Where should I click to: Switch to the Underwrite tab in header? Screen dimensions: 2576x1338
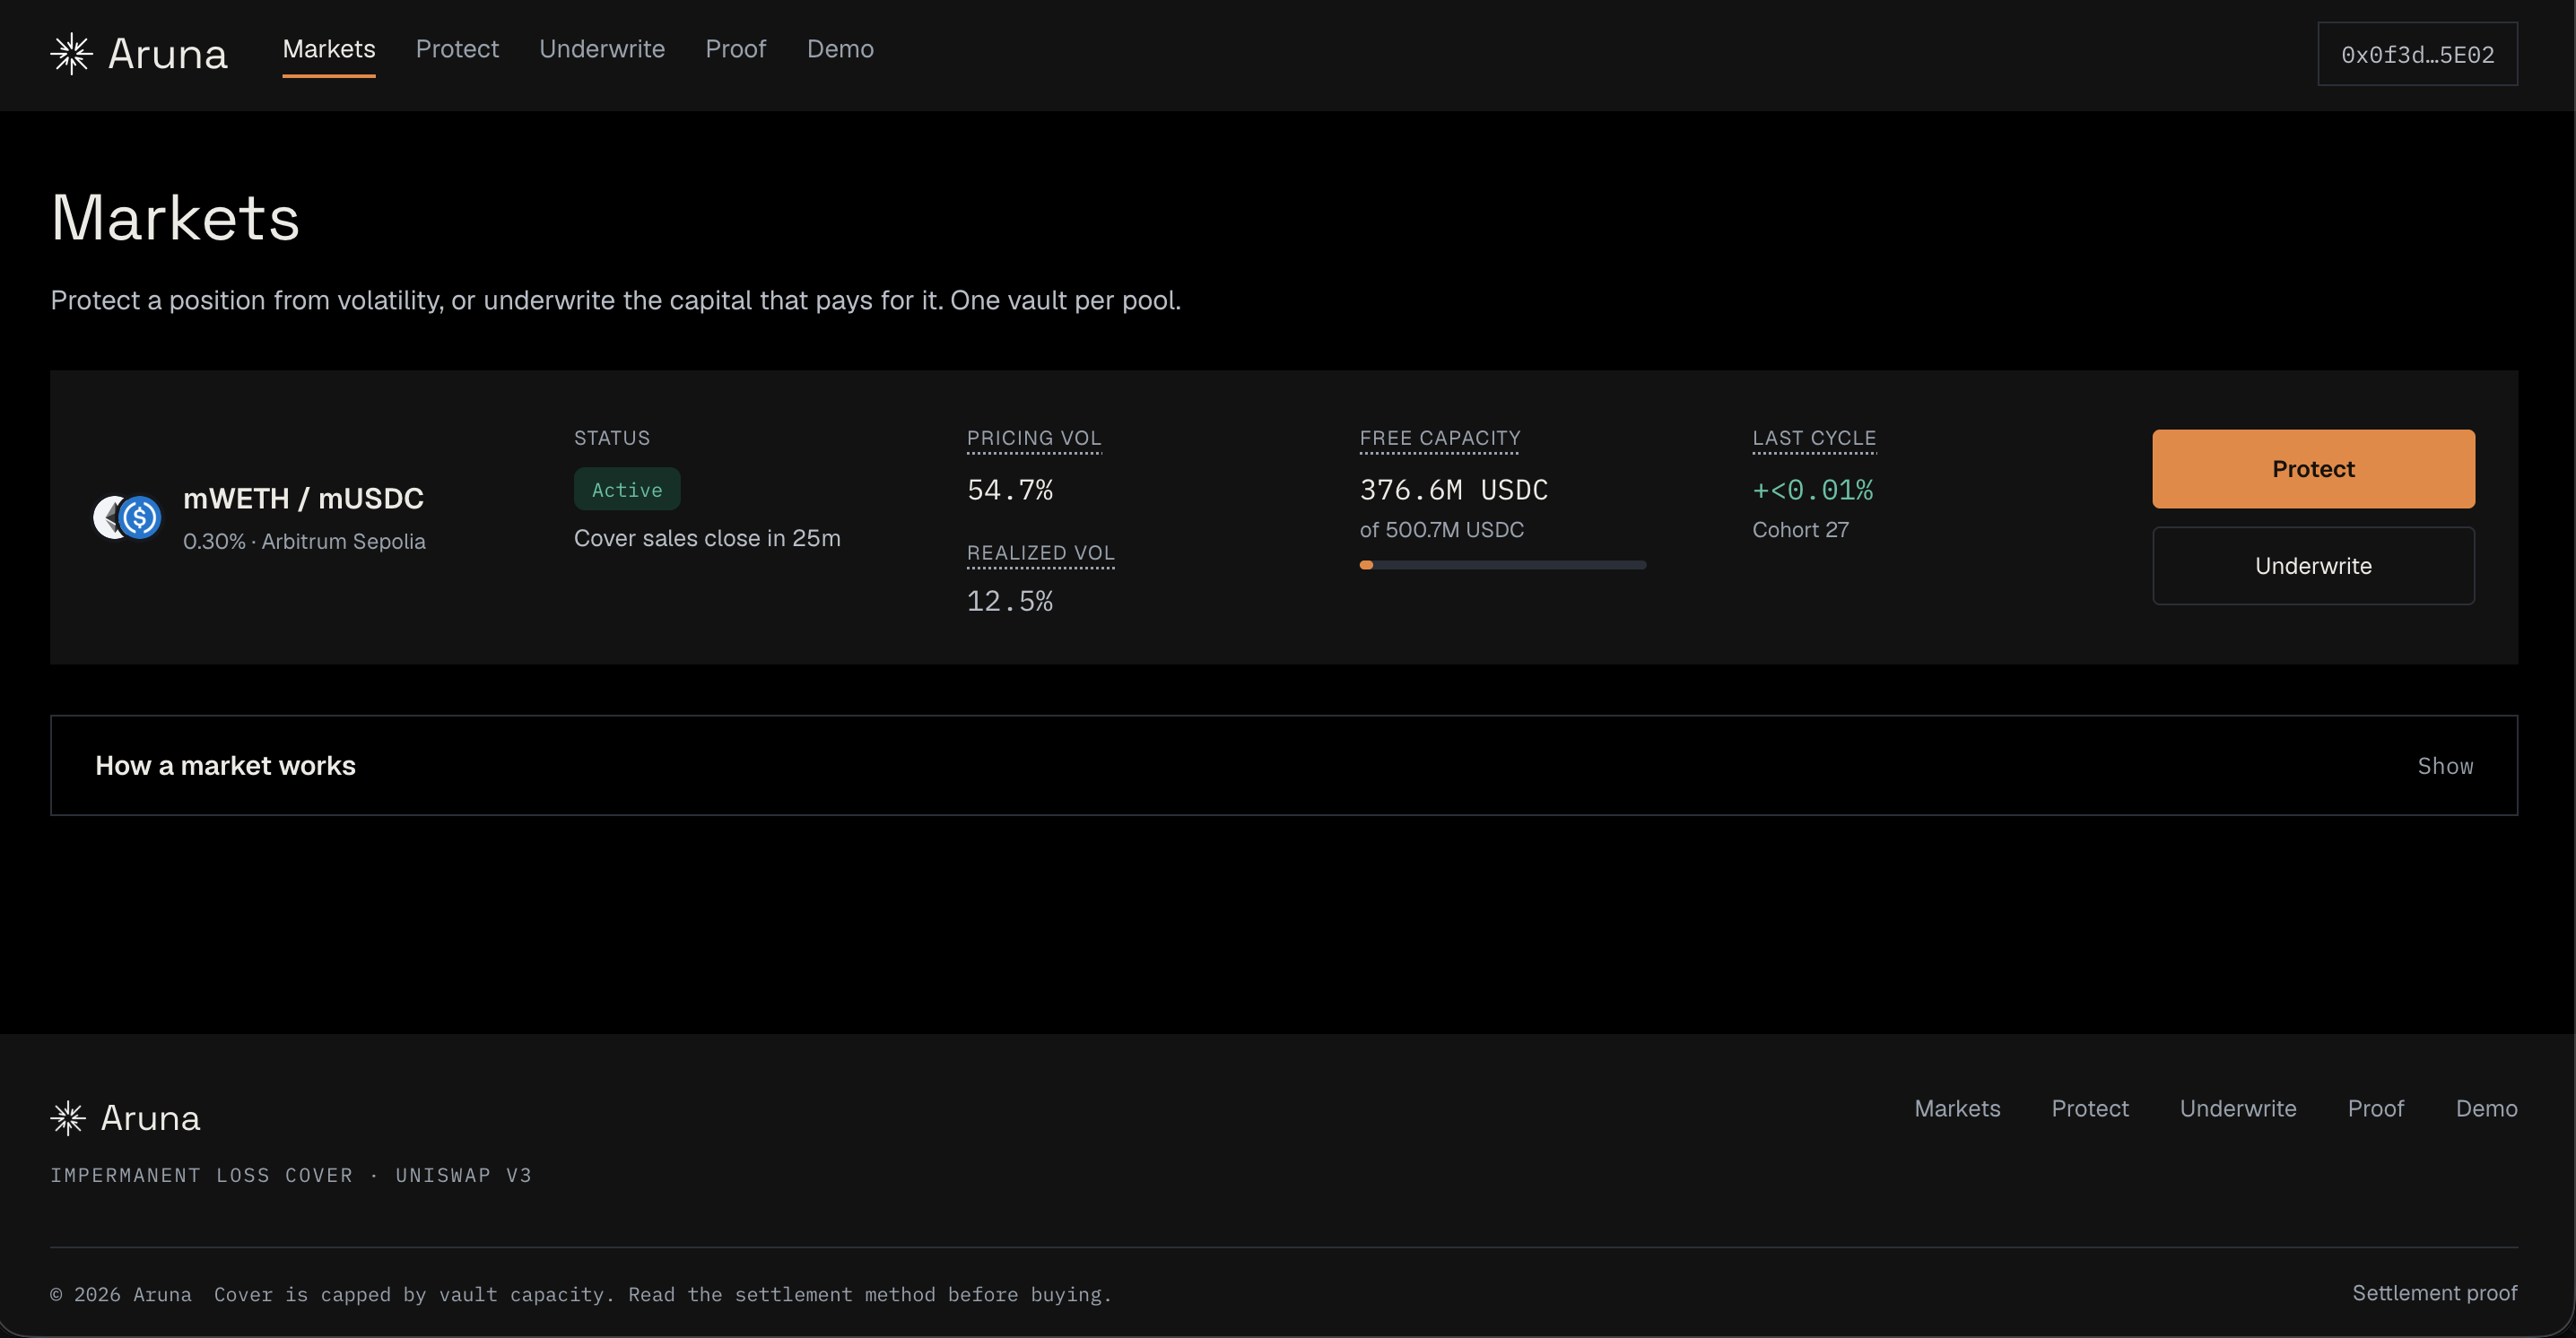pos(602,49)
